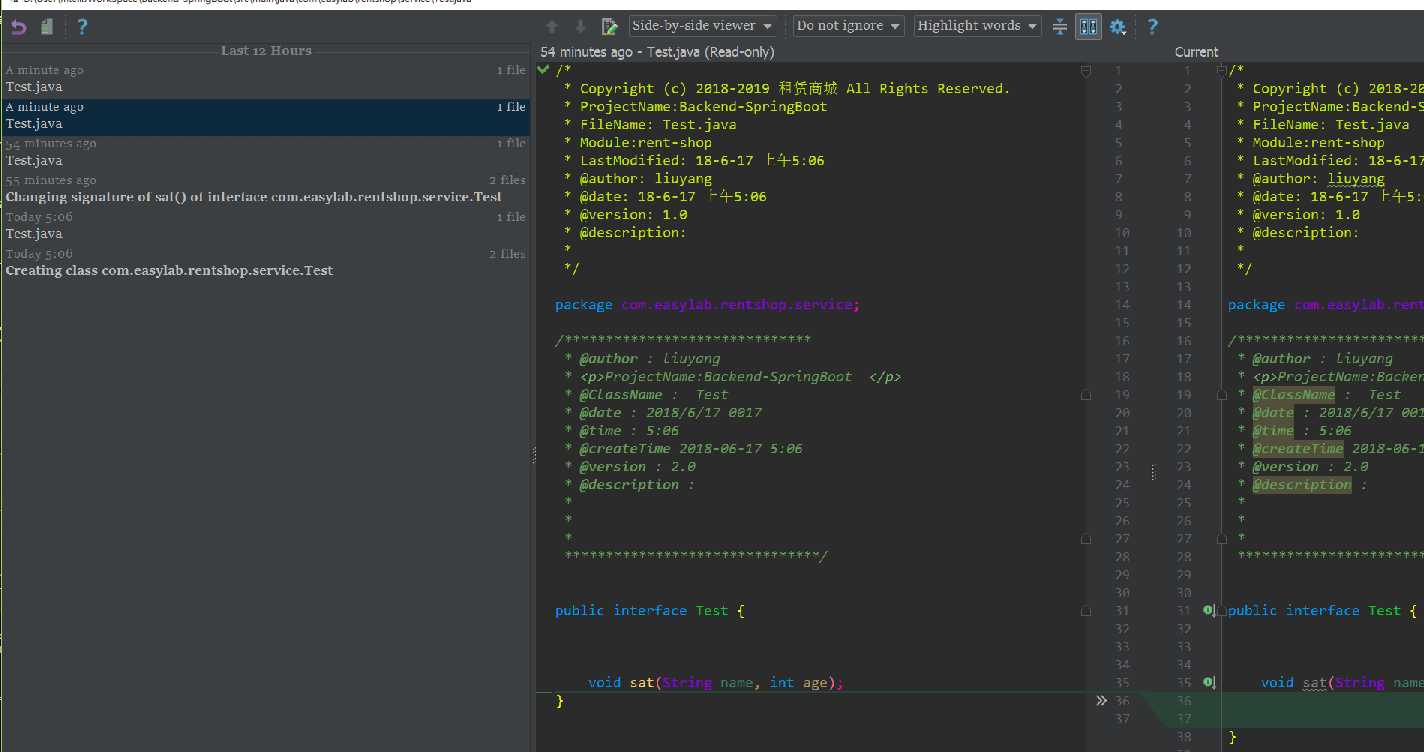
Task: Click '@description' highlighted tag in Current Javadoc
Action: tap(1301, 485)
